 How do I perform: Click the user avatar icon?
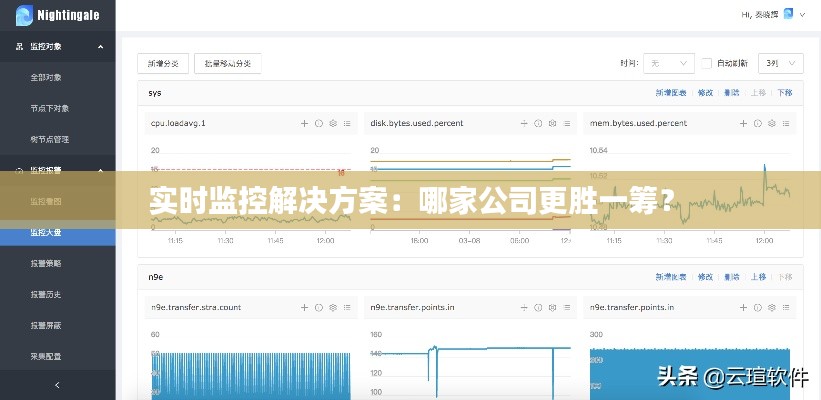(788, 14)
